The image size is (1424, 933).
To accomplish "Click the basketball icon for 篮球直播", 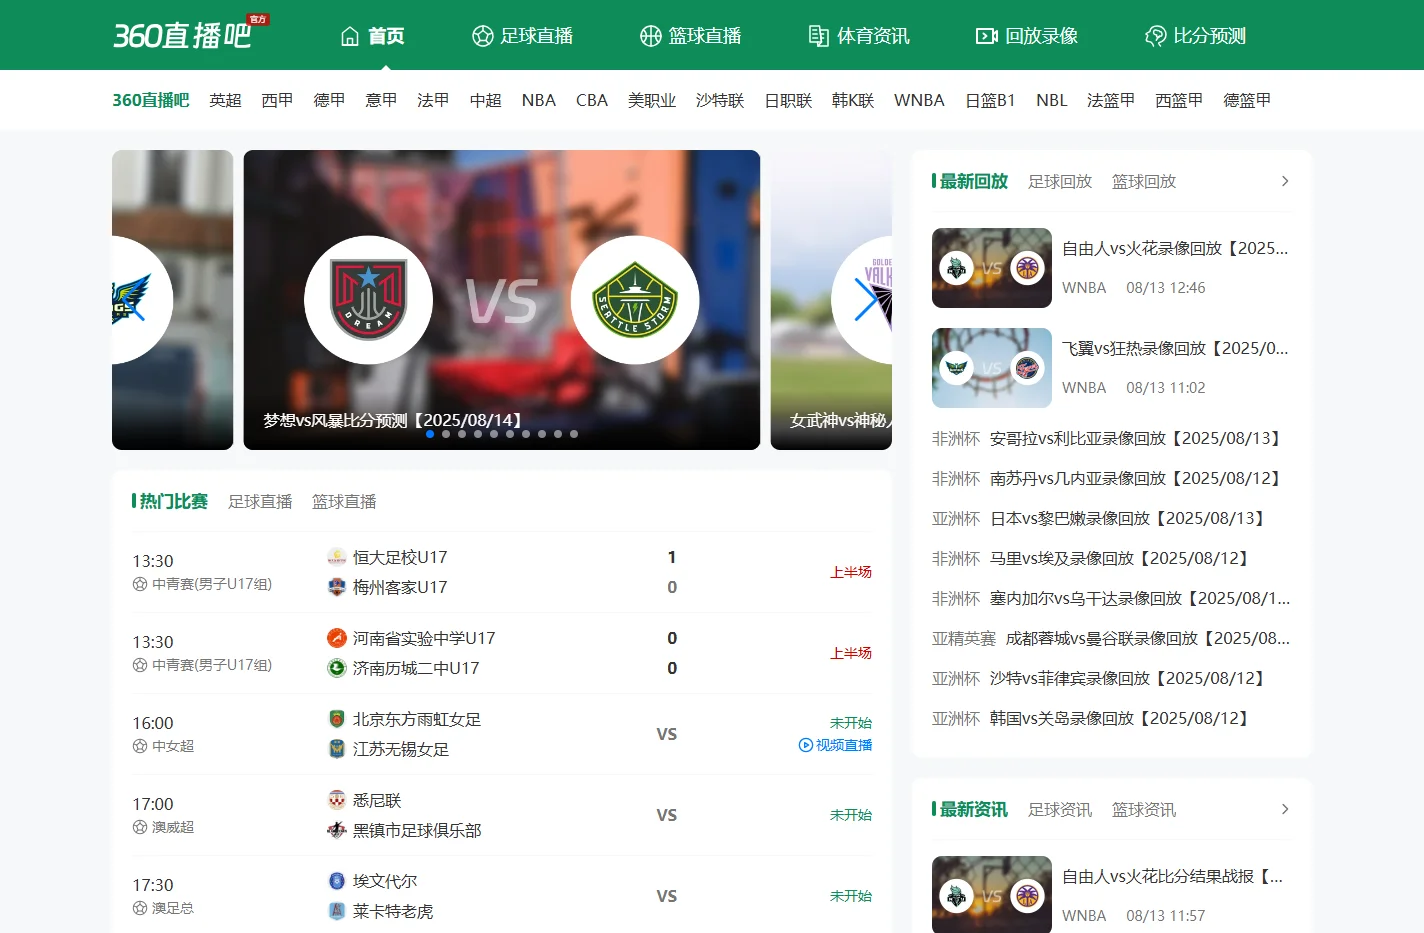I will tap(651, 36).
